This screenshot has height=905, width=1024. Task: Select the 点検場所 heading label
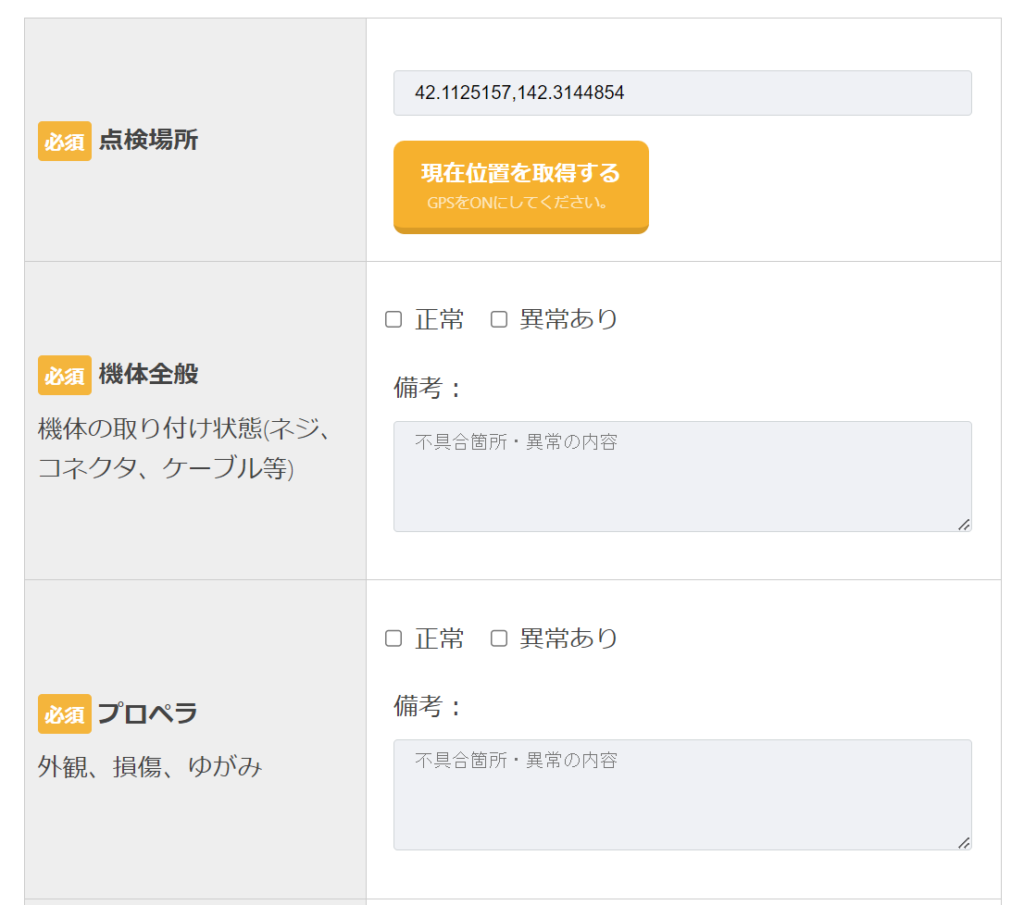148,141
